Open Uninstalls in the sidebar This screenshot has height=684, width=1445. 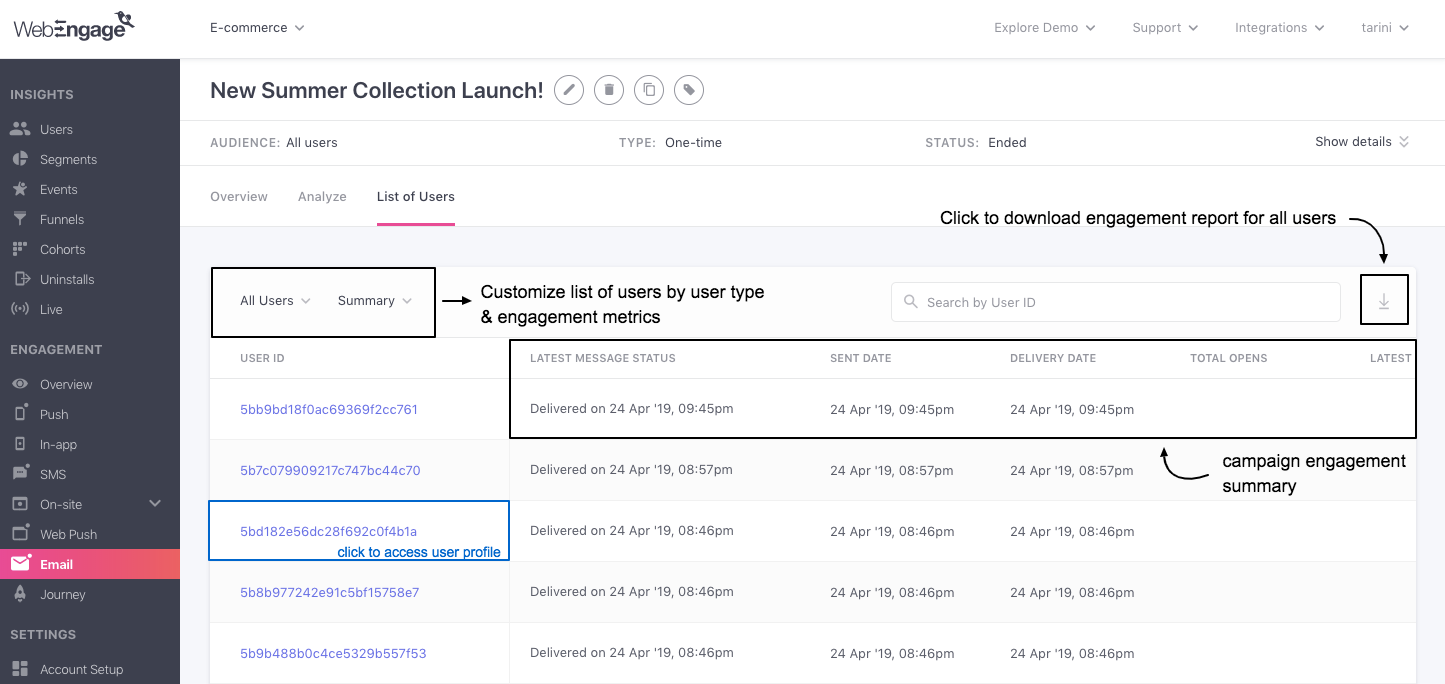pyautogui.click(x=67, y=279)
